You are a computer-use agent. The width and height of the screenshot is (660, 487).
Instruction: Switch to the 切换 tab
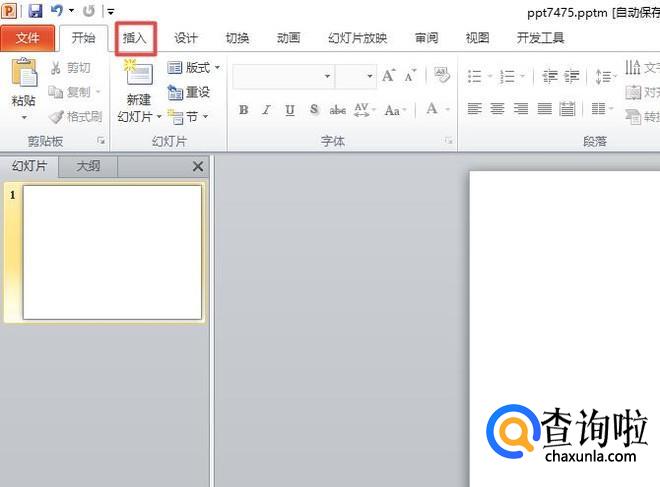[237, 38]
